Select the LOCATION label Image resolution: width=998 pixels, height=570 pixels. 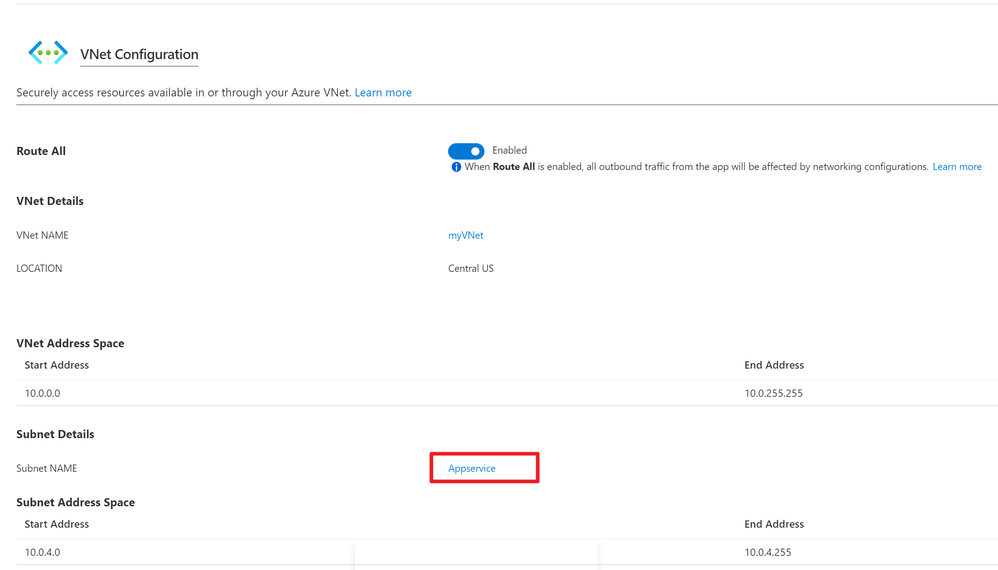tap(39, 268)
